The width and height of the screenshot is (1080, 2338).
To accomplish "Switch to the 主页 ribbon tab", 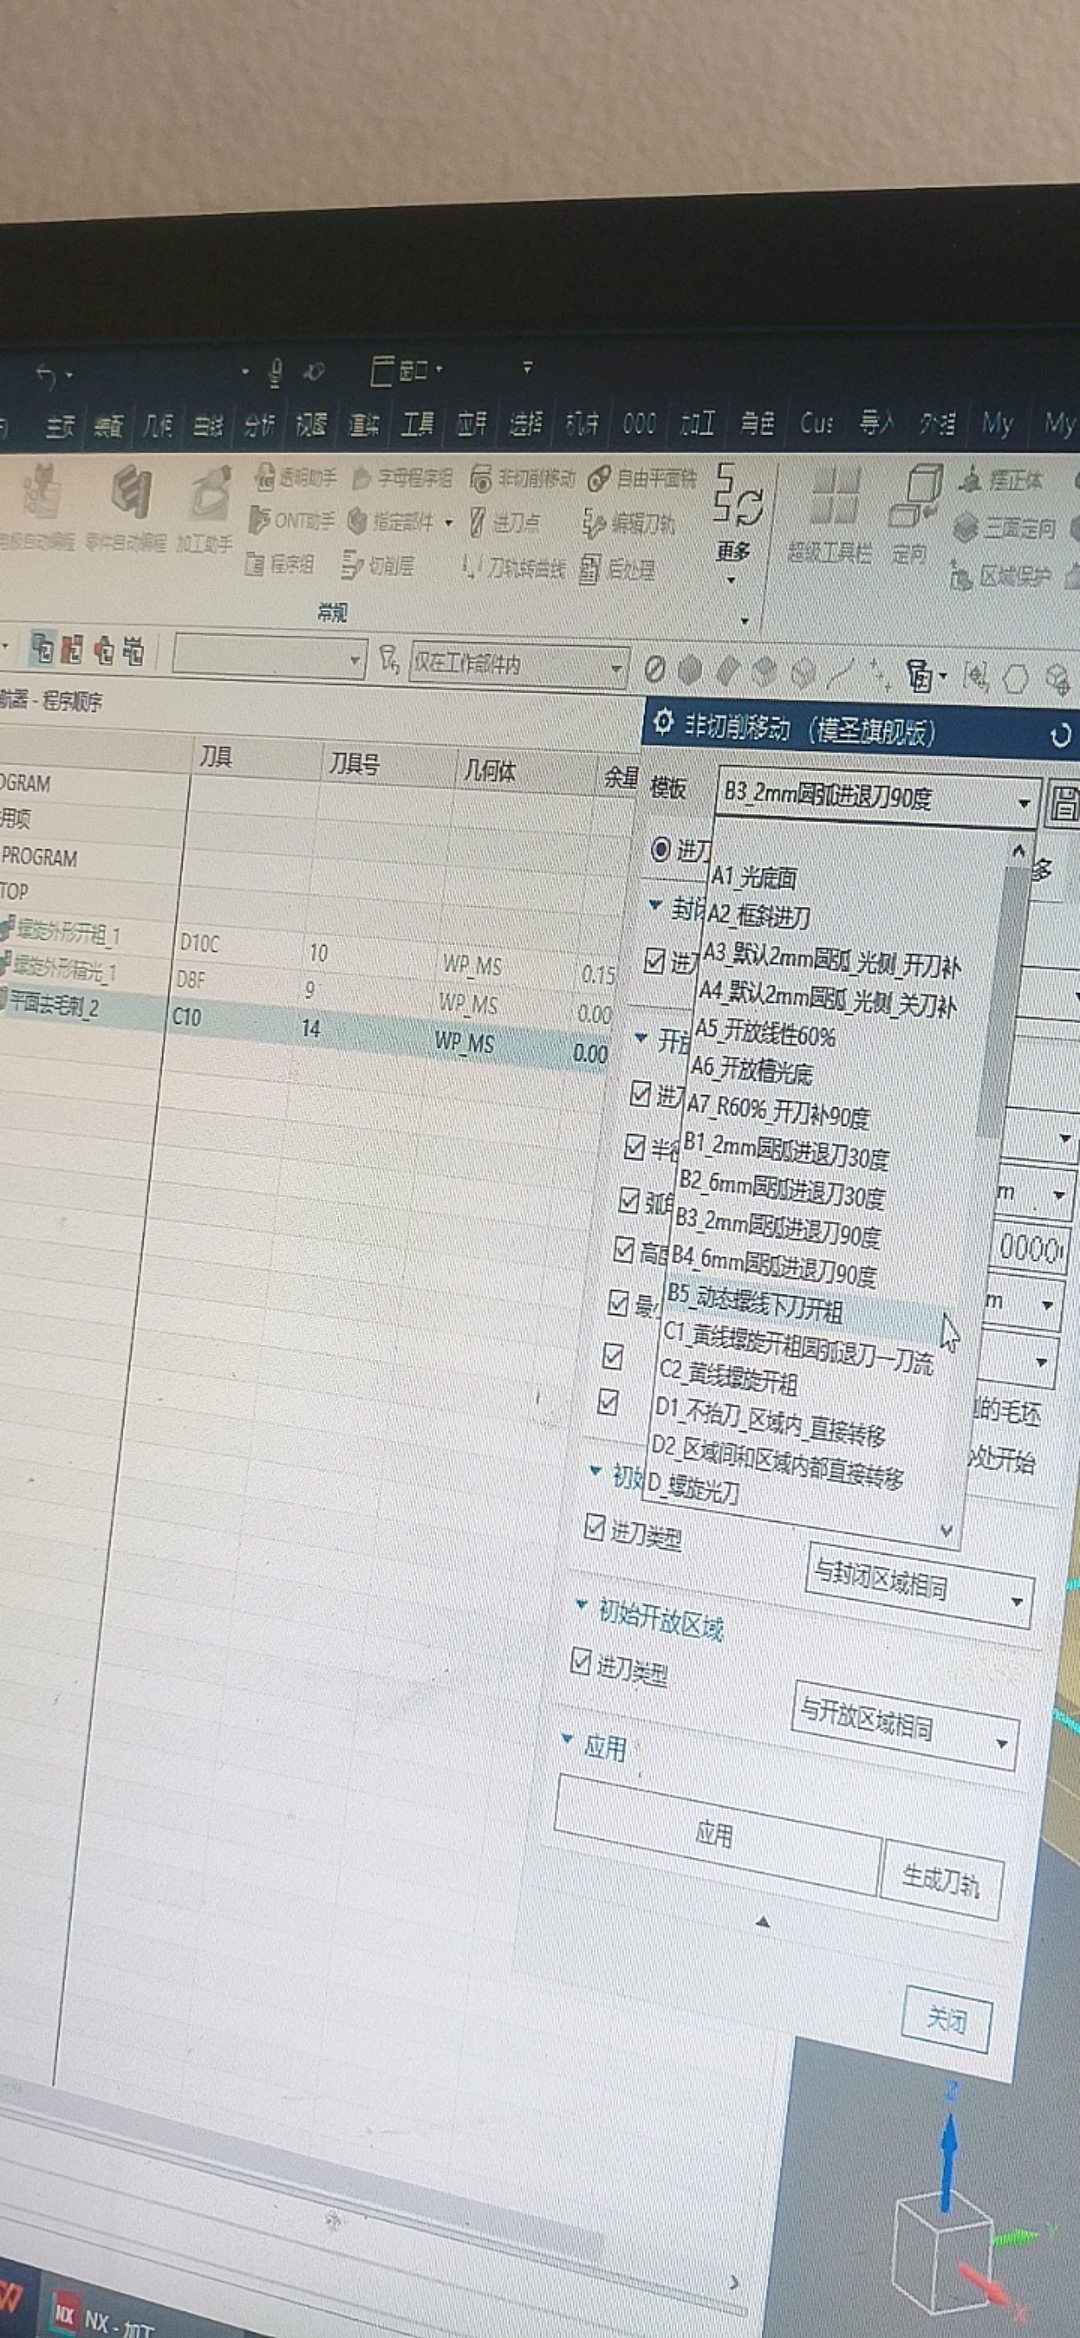I will point(60,427).
